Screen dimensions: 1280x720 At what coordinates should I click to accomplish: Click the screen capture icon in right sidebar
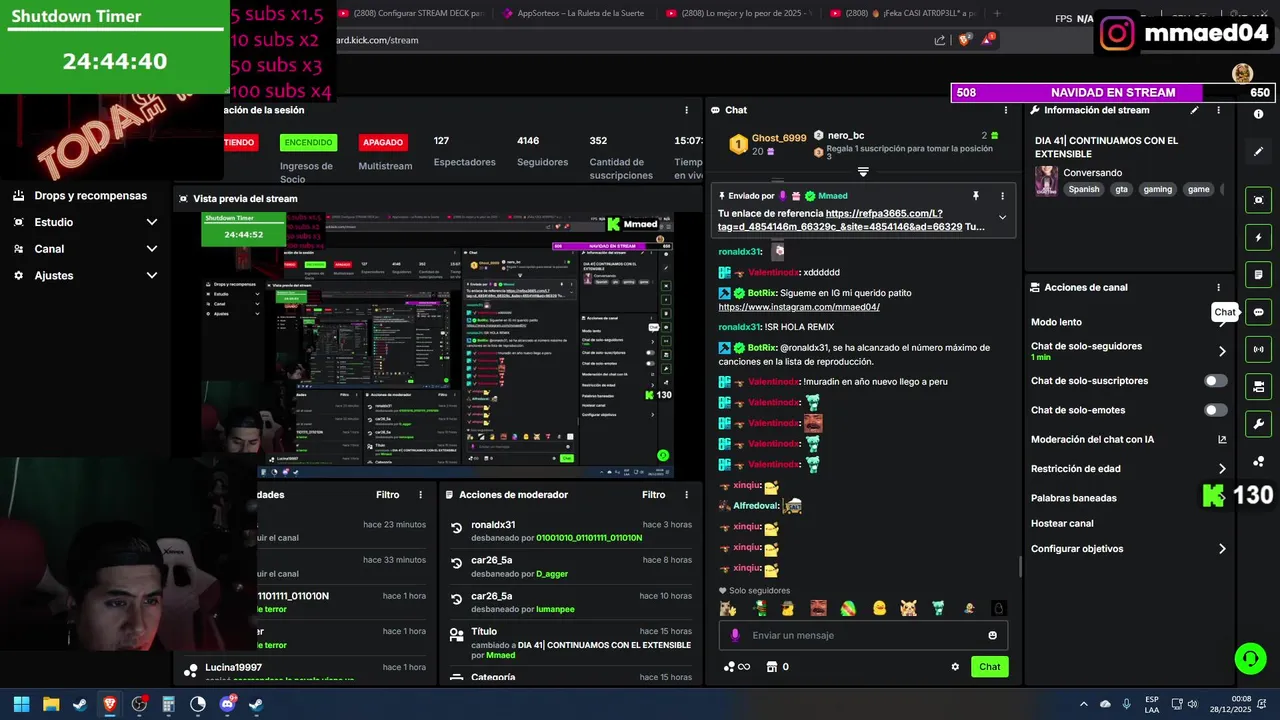1258,200
